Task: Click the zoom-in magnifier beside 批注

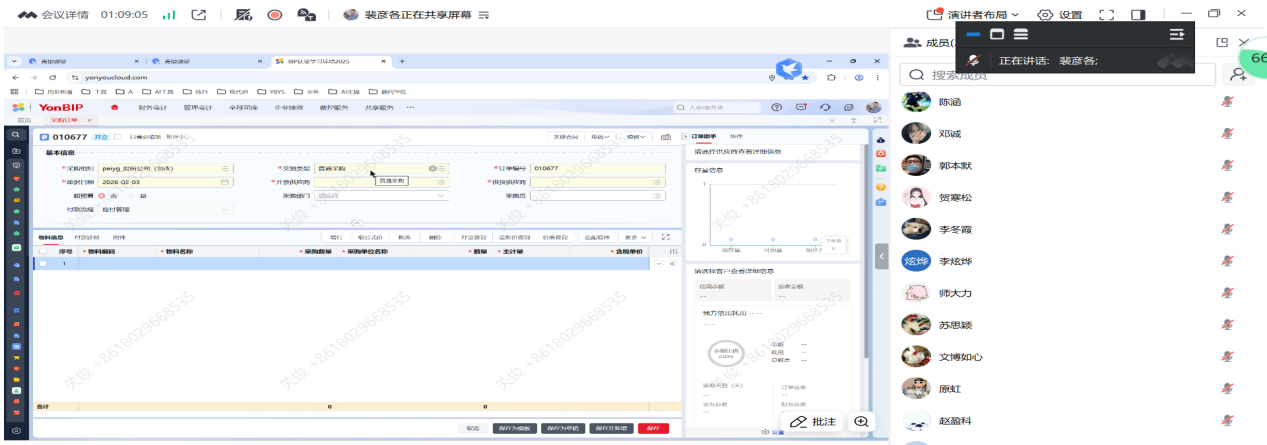Action: [859, 422]
